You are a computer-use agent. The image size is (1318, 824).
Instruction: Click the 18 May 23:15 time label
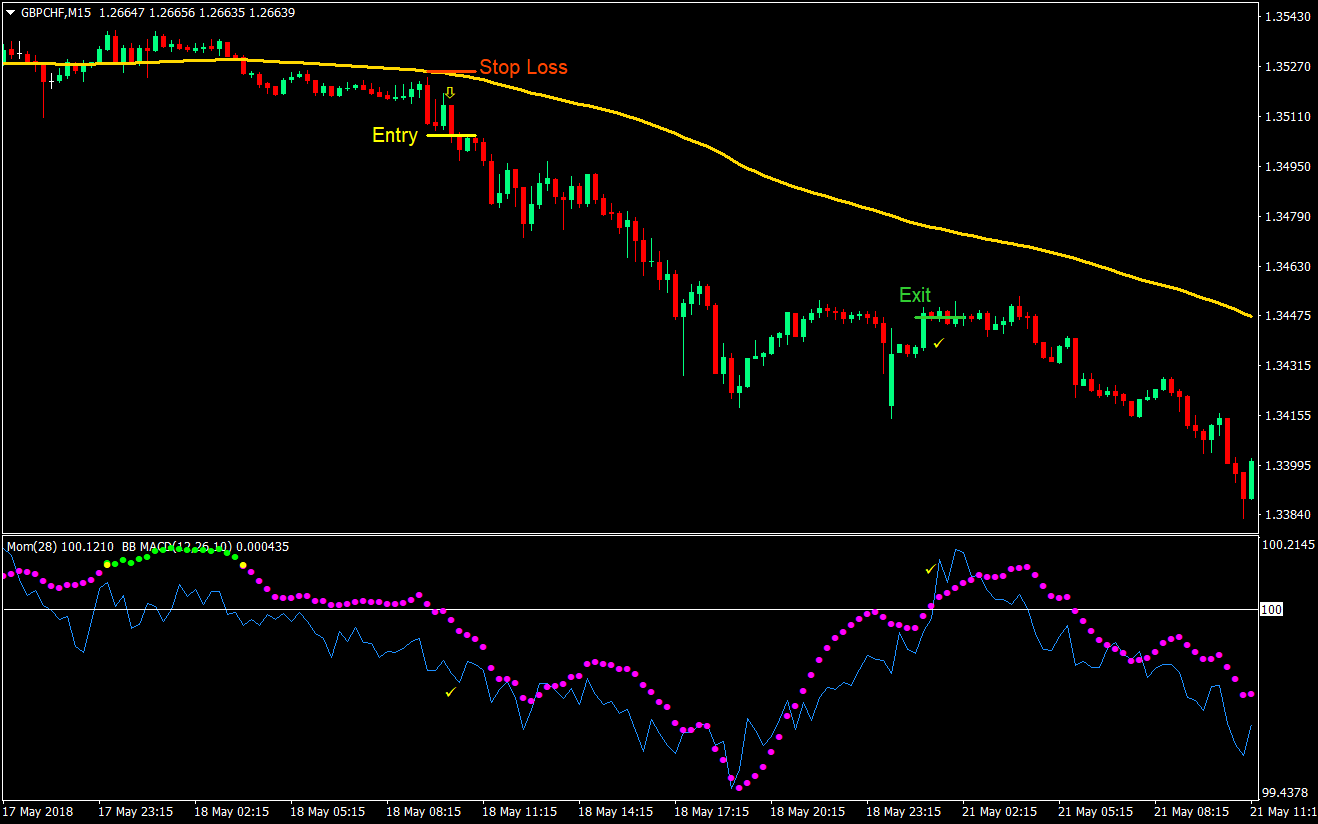click(x=902, y=811)
